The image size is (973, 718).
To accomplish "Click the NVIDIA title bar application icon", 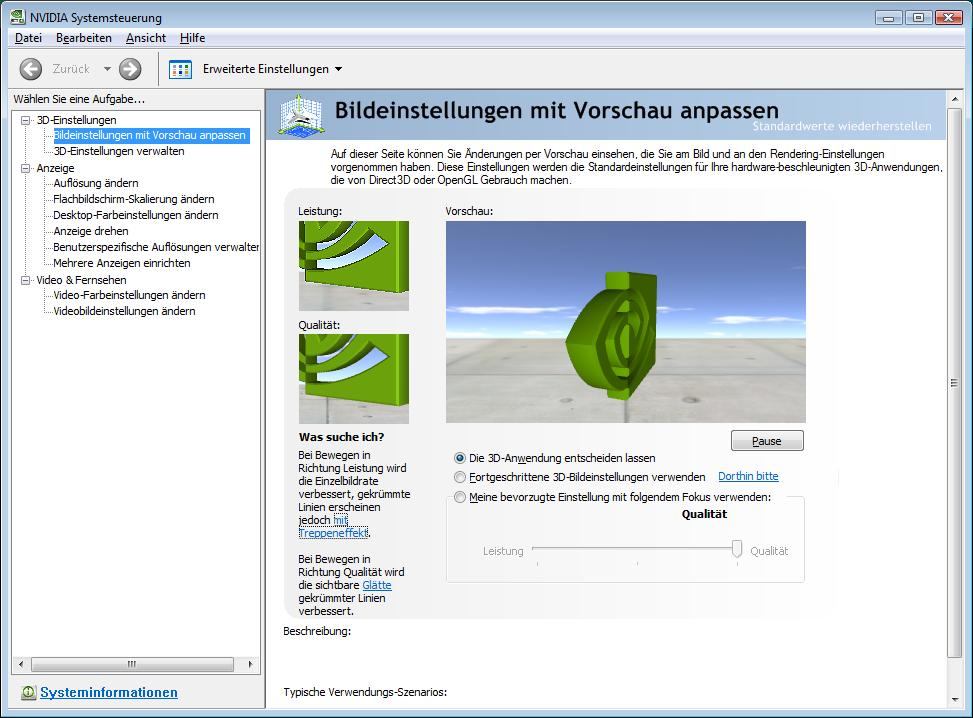I will tap(18, 17).
